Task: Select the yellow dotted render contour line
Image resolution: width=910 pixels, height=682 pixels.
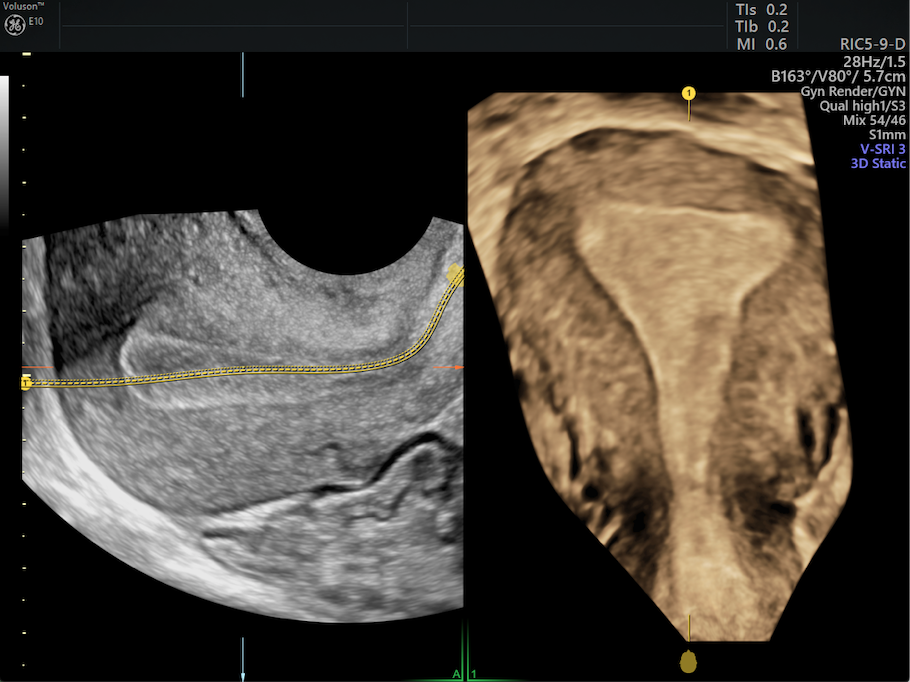Action: (x=250, y=371)
